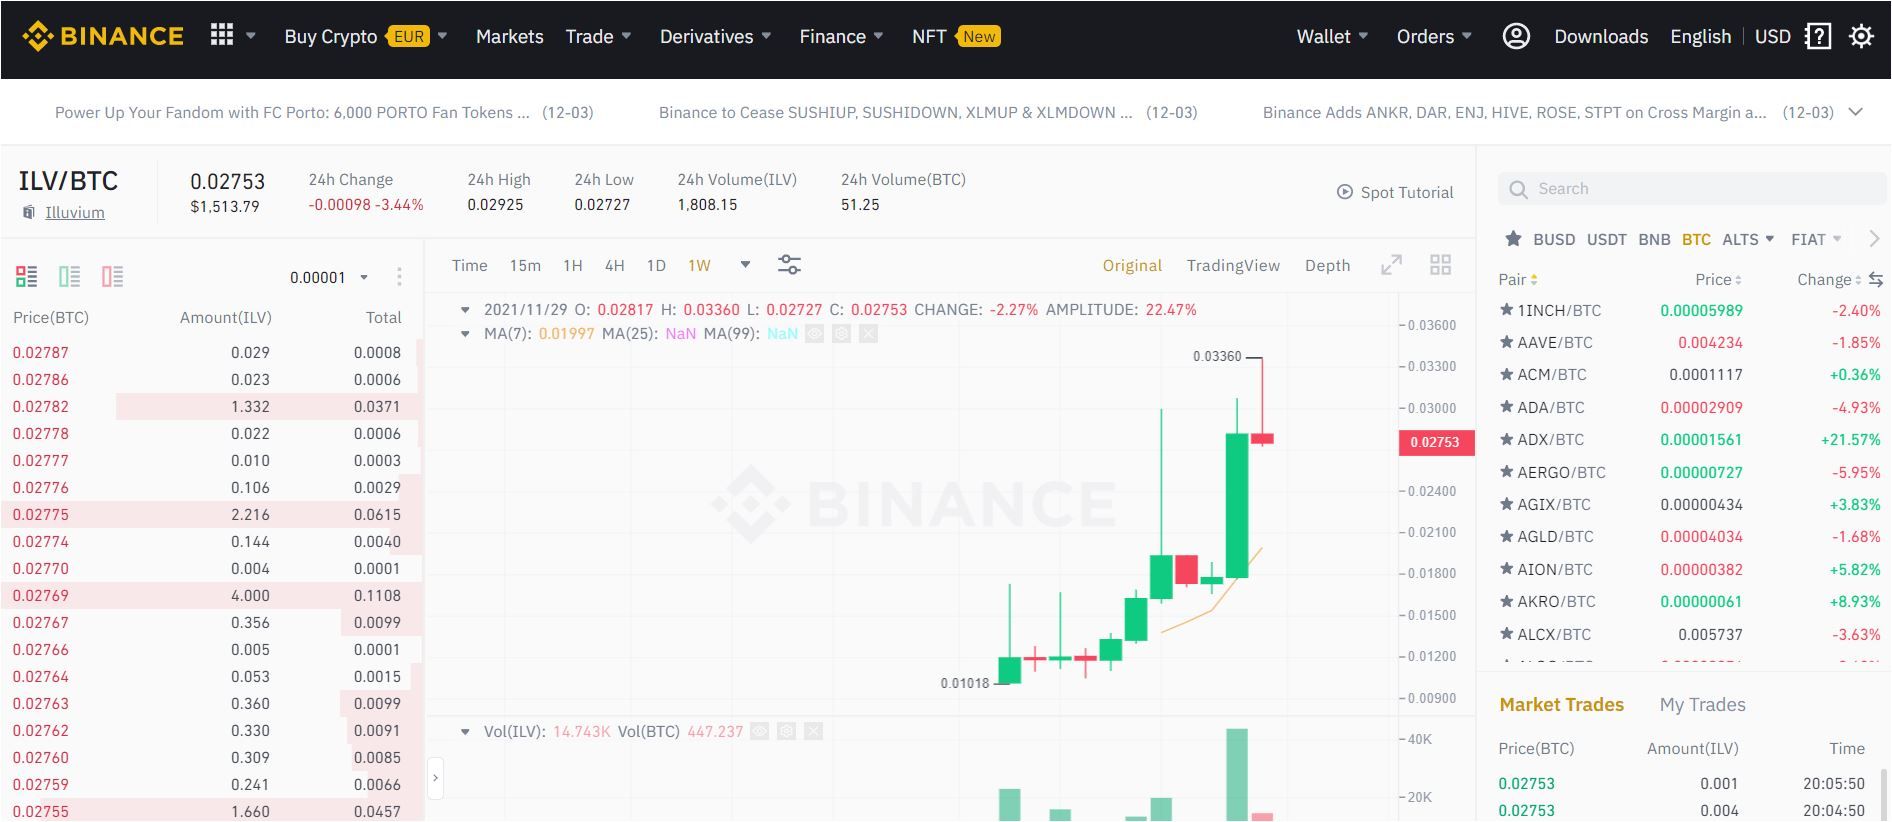1892x822 pixels.
Task: Click the search magnifier icon
Action: (x=1518, y=189)
